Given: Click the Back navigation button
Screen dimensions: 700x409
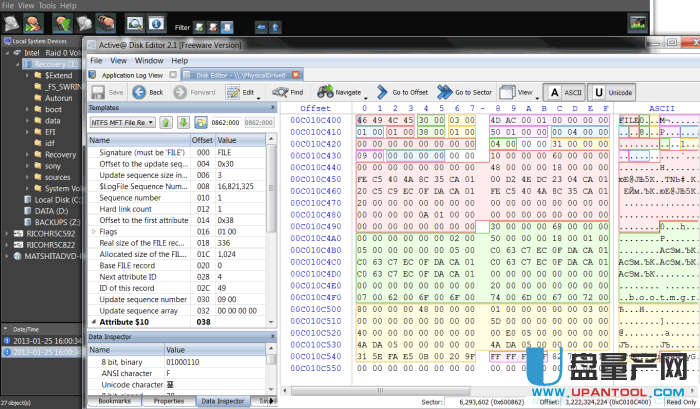Looking at the screenshot, I should pyautogui.click(x=148, y=92).
